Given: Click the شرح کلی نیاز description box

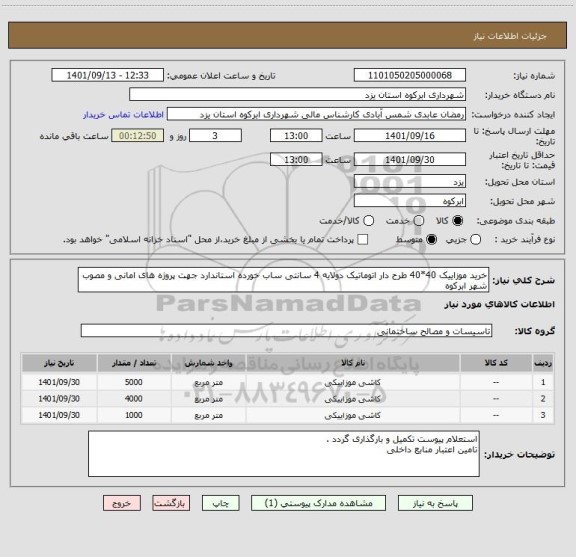Looking at the screenshot, I should coord(284,280).
